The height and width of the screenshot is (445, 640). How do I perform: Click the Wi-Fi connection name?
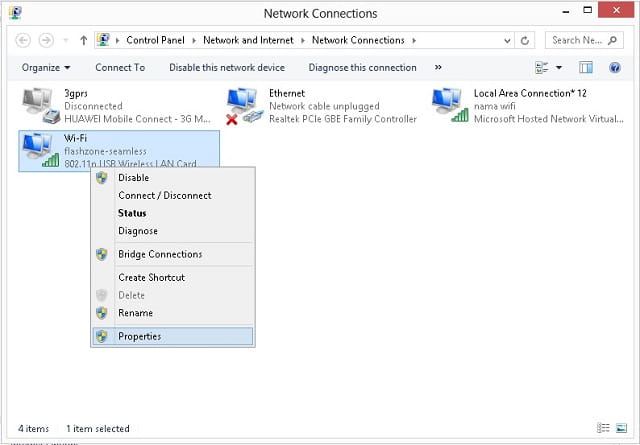[x=76, y=138]
